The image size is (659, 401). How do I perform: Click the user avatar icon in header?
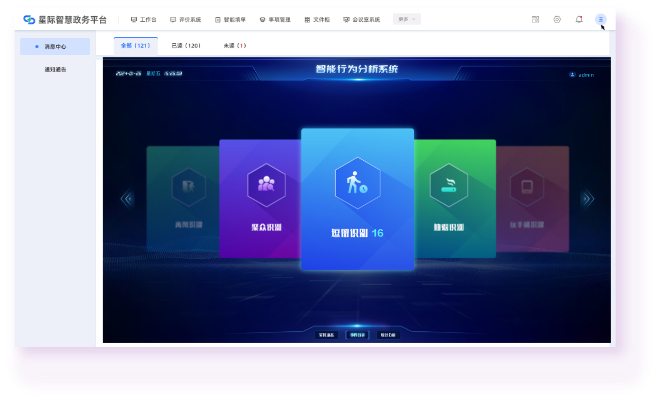click(x=600, y=19)
